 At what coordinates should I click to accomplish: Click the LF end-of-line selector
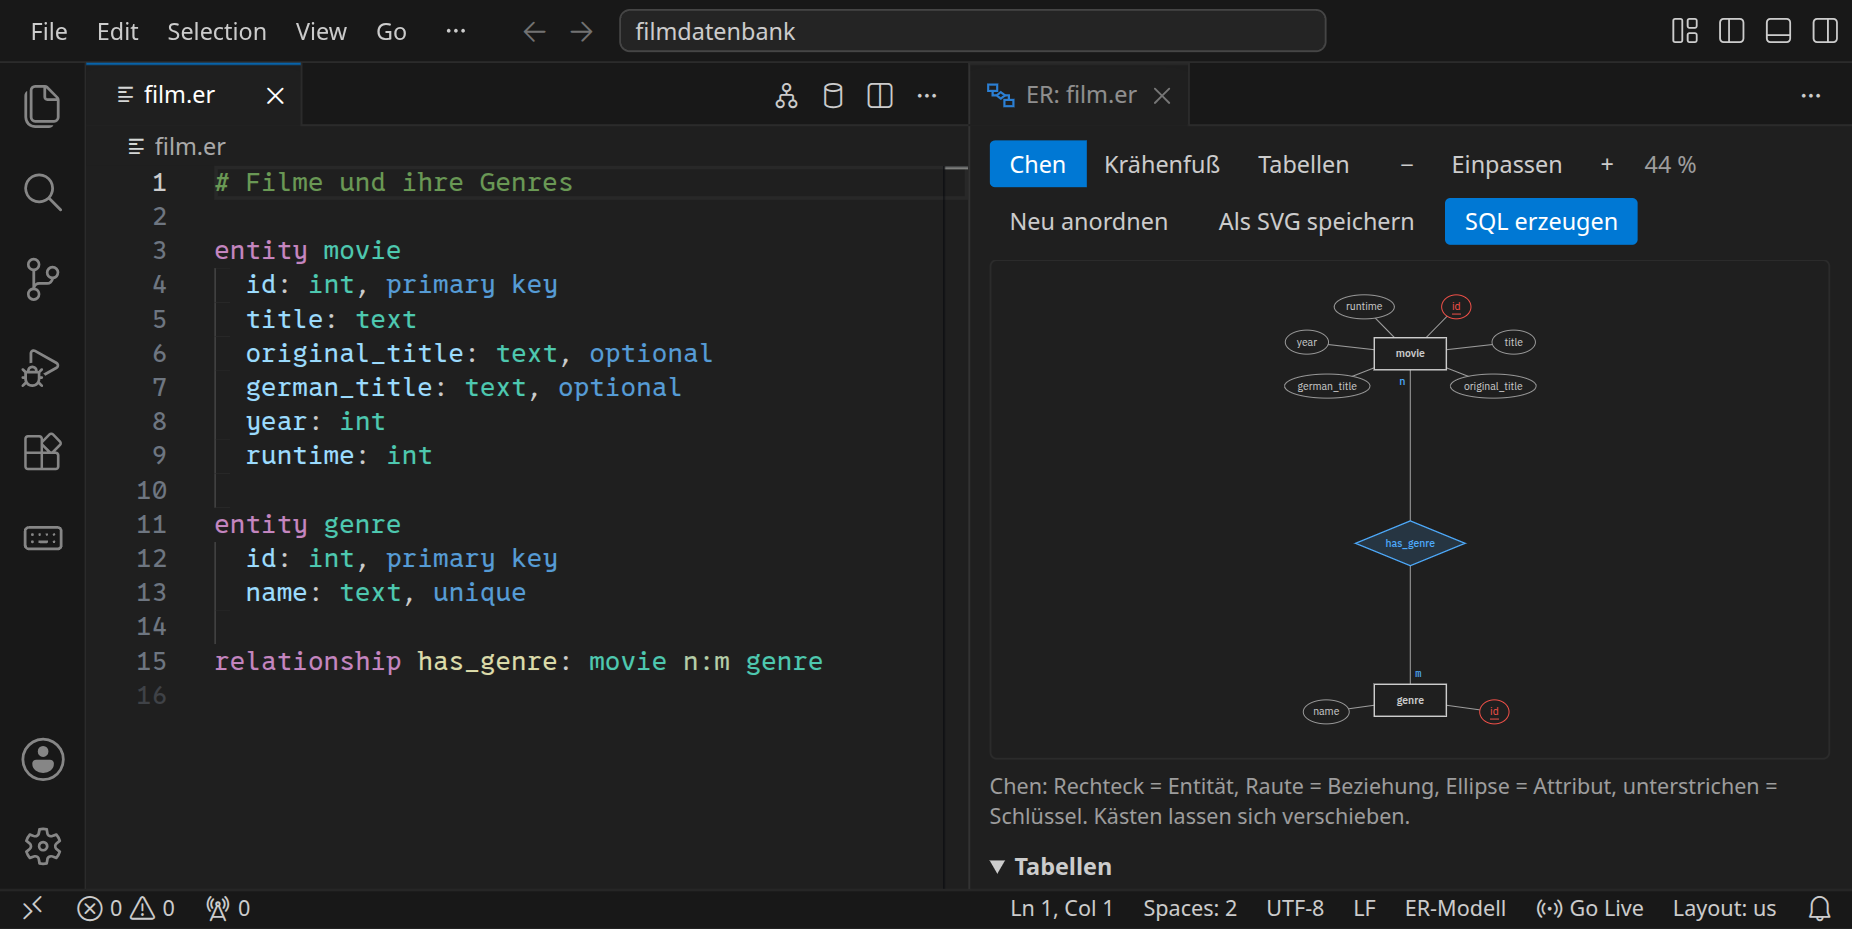click(x=1364, y=908)
